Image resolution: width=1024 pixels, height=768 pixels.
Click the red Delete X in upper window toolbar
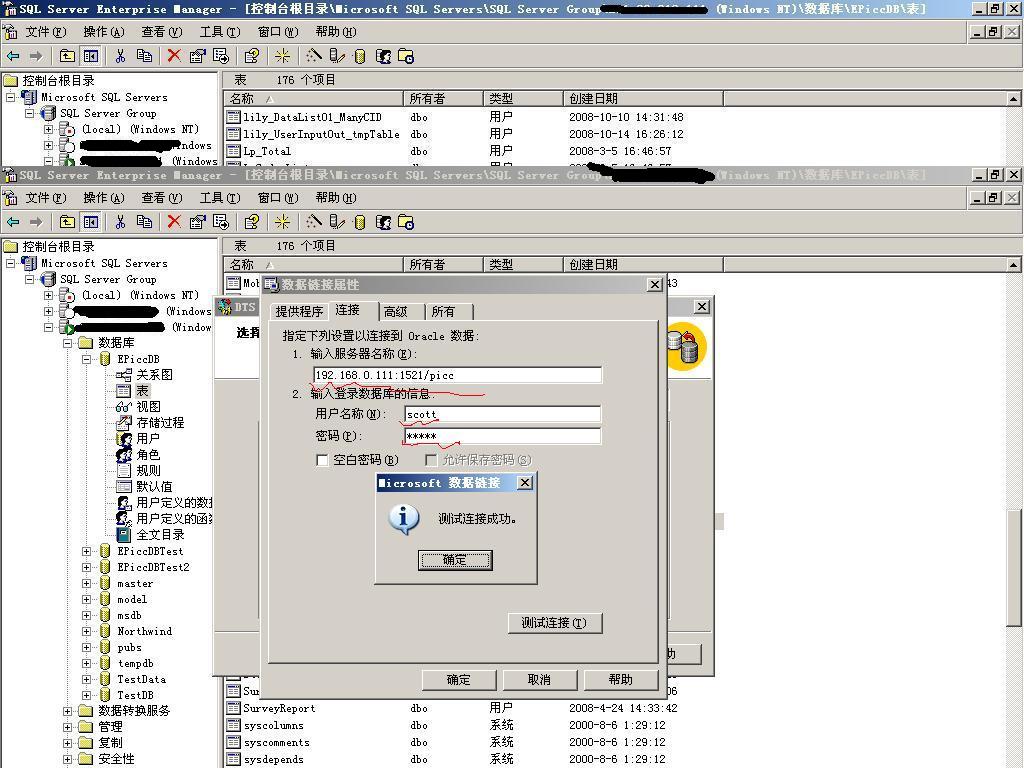pos(174,56)
